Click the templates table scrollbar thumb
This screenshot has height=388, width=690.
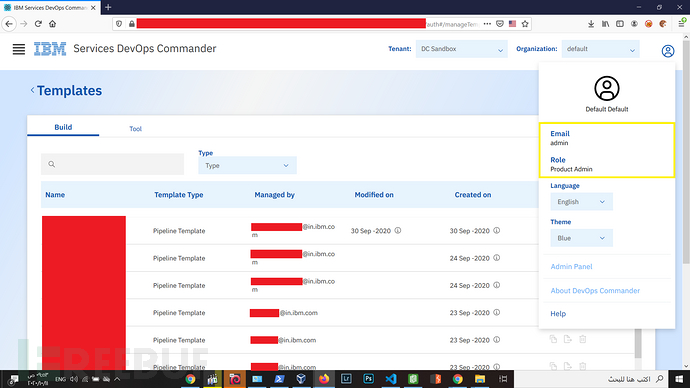point(638,343)
